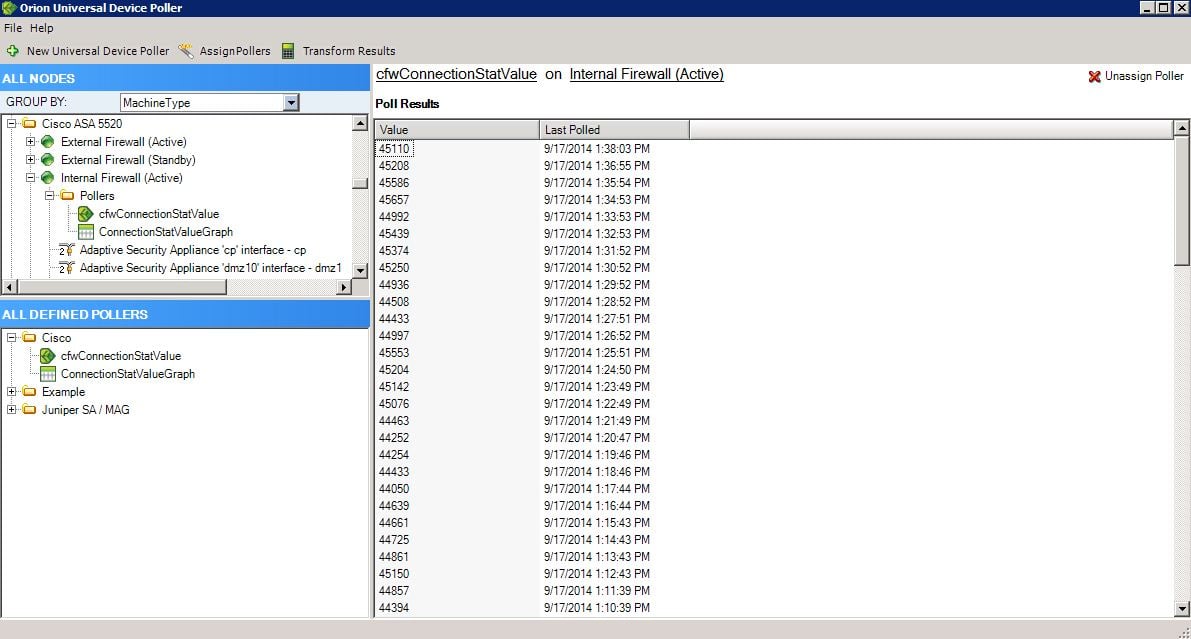Screen dimensions: 1191x639
Task: Select ConnectionStatValueGraph under Internal Firewall
Action: (166, 232)
